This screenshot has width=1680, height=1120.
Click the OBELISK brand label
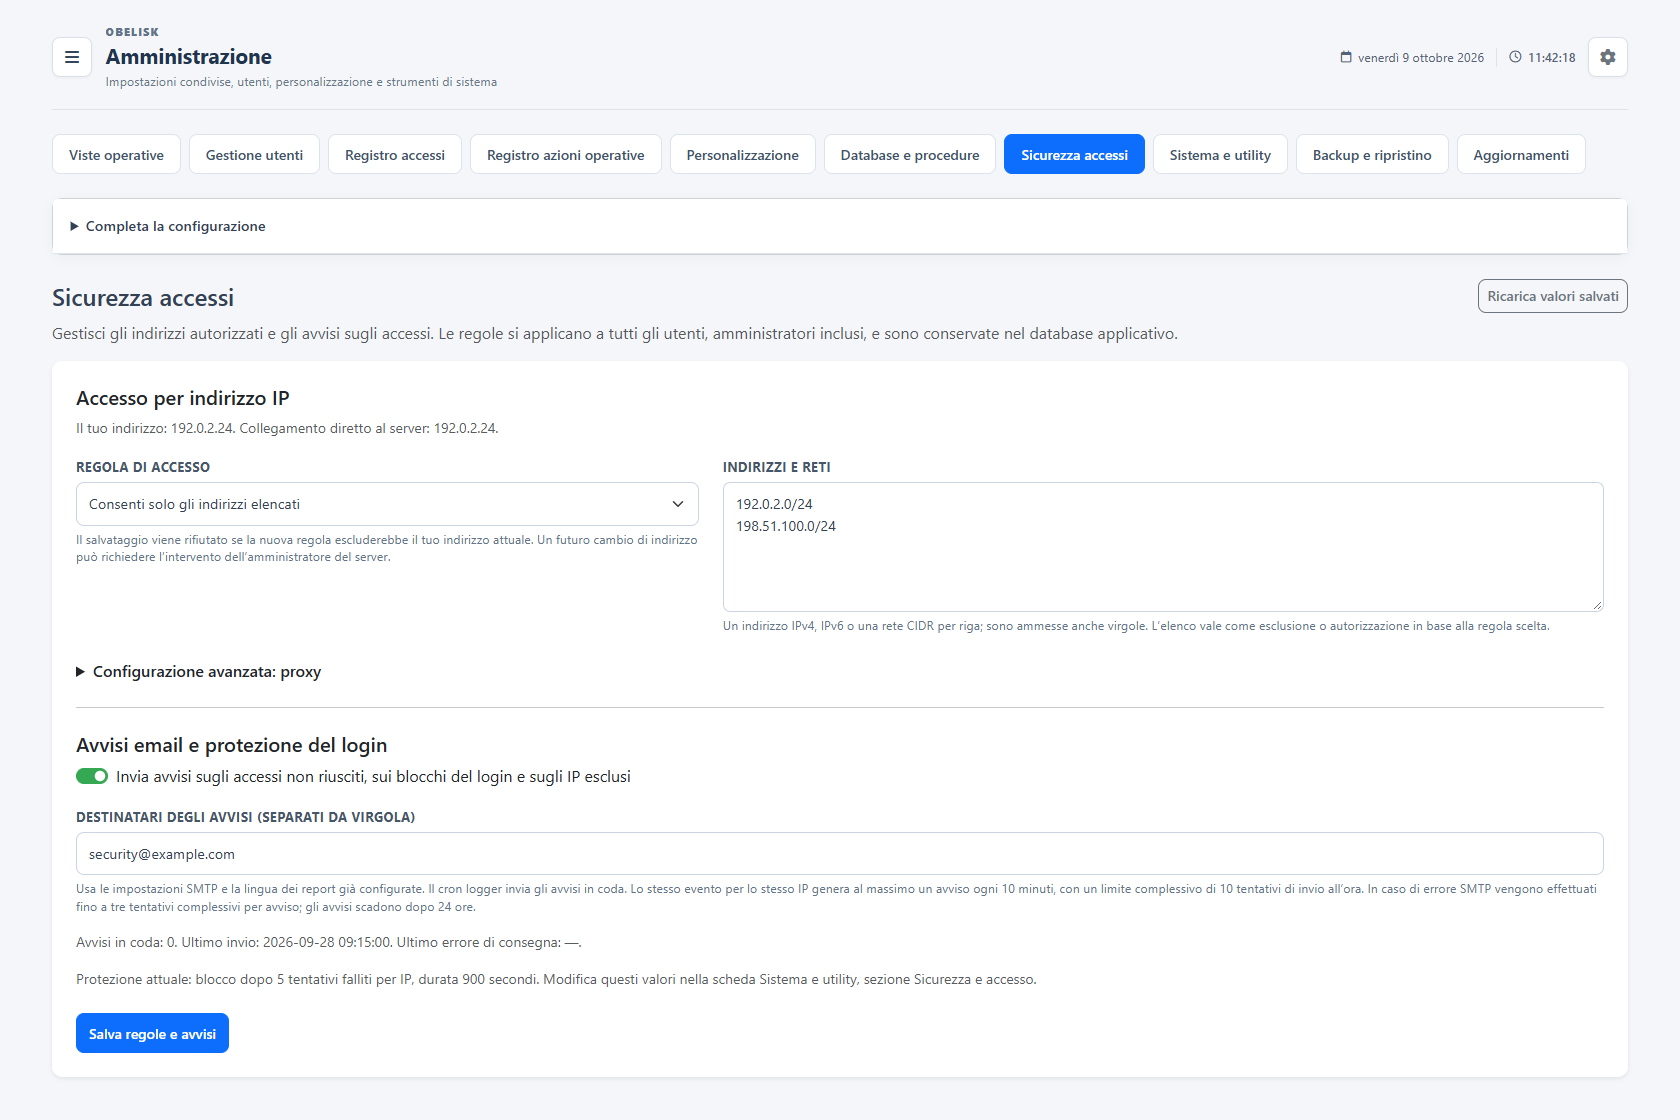coord(132,32)
